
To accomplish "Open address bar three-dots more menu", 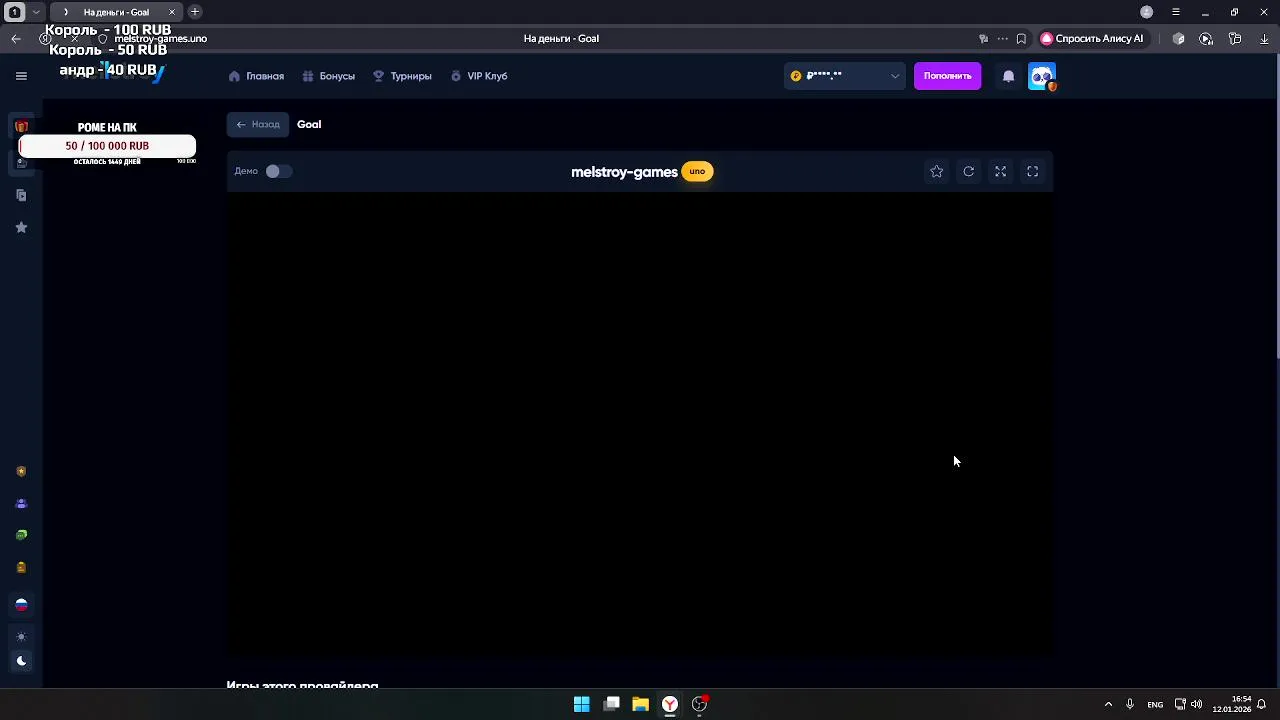I will [x=1002, y=39].
